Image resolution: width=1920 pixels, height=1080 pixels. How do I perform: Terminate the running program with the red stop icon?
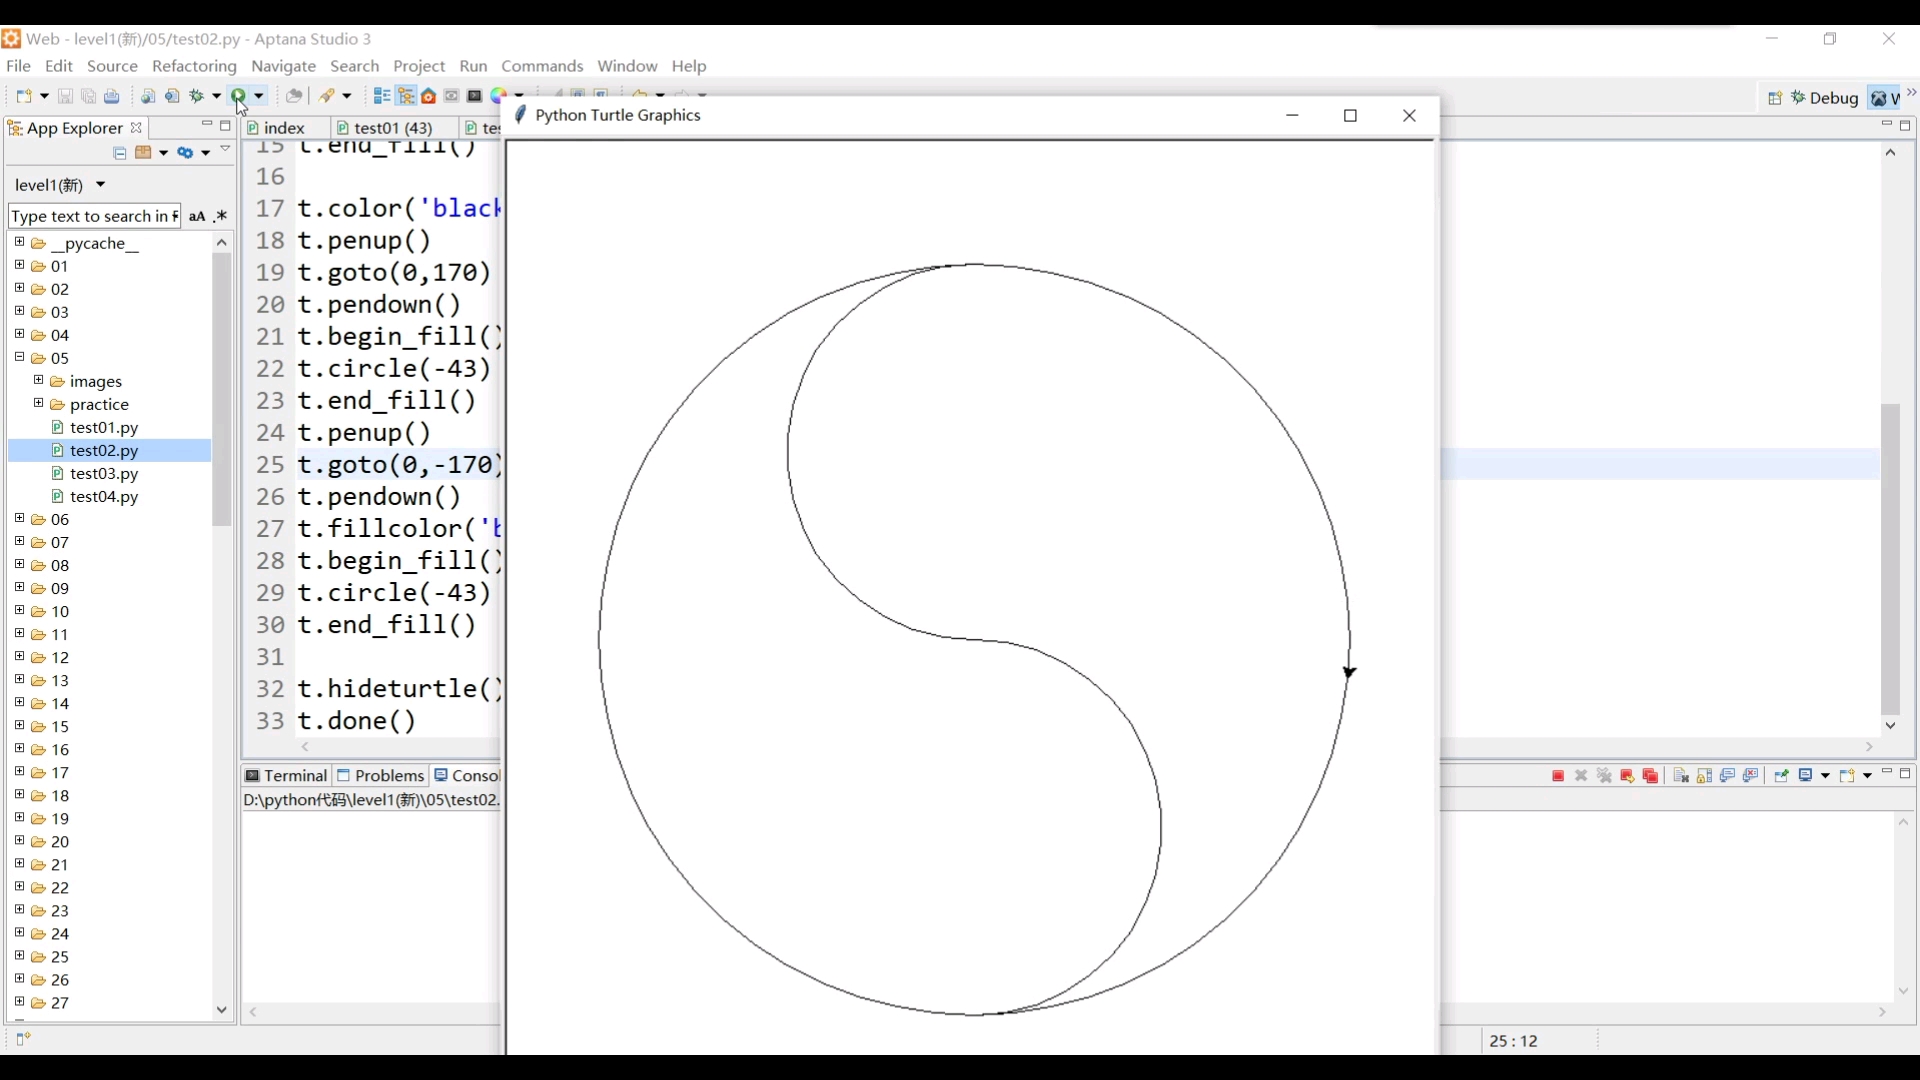(x=1558, y=776)
